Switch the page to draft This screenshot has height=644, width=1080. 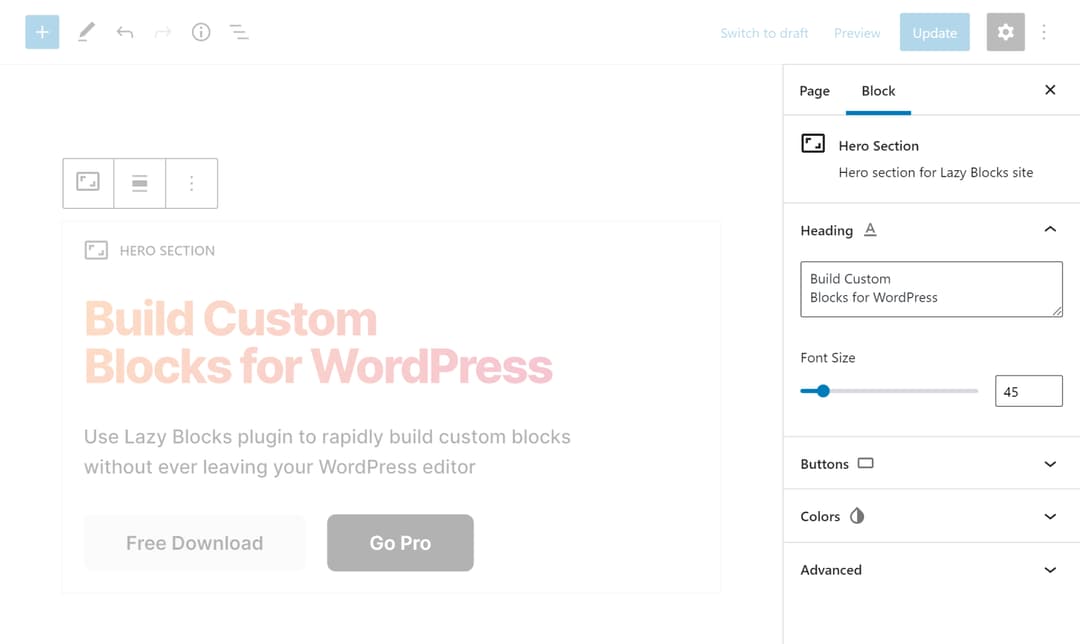coord(764,32)
